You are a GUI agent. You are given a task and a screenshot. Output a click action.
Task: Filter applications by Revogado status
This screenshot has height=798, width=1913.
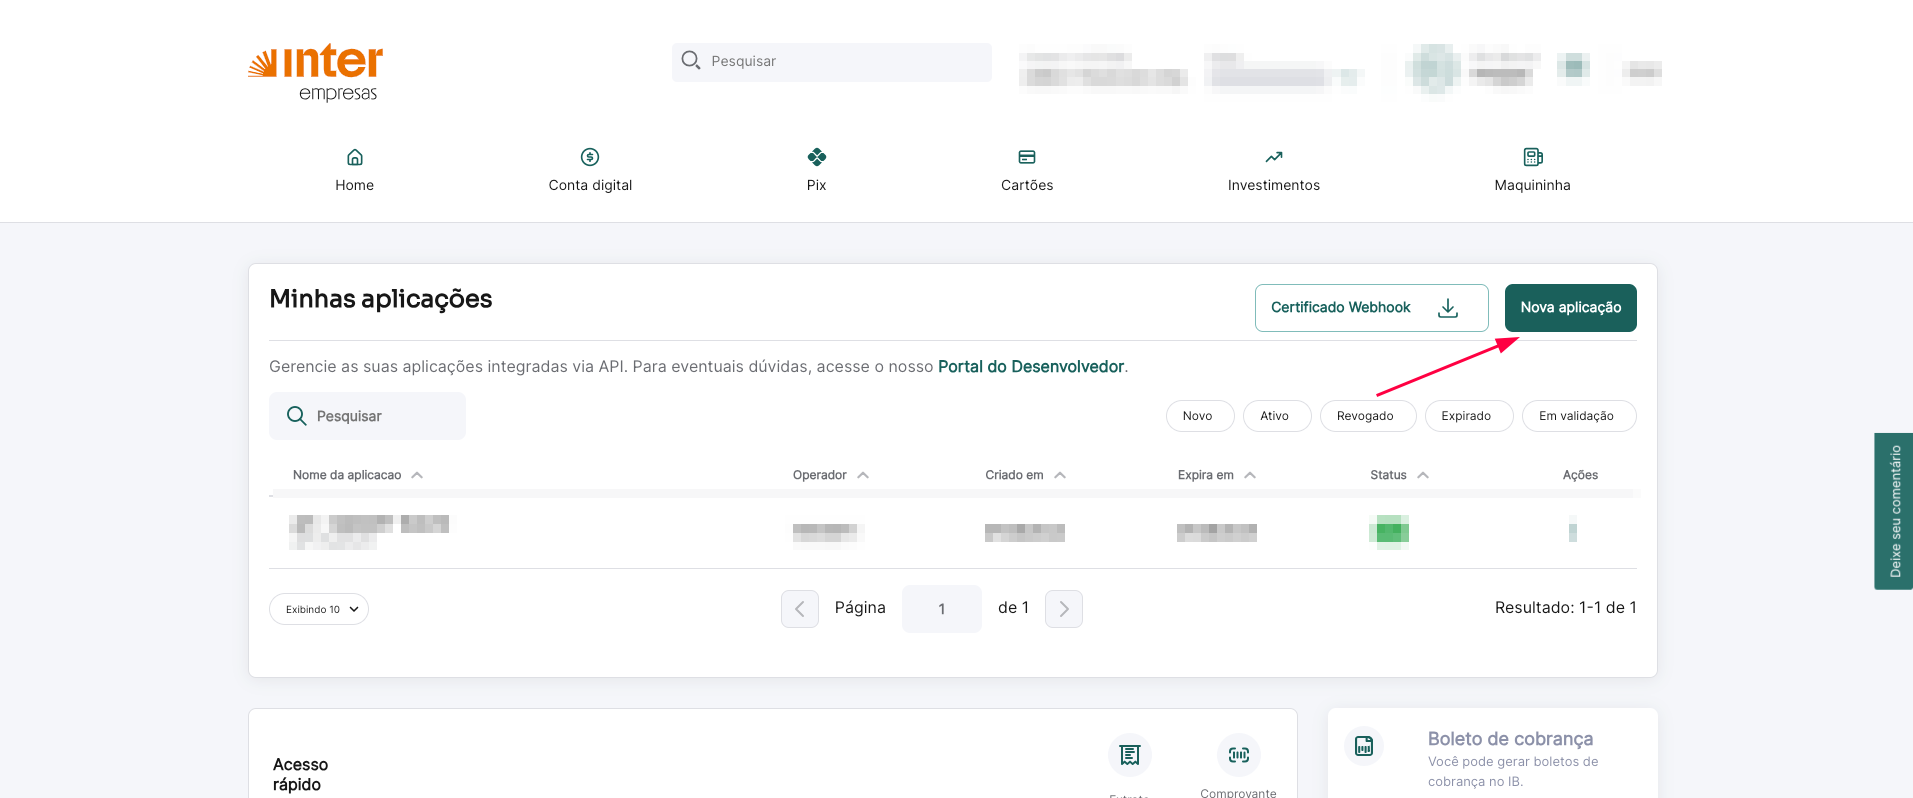click(x=1368, y=416)
